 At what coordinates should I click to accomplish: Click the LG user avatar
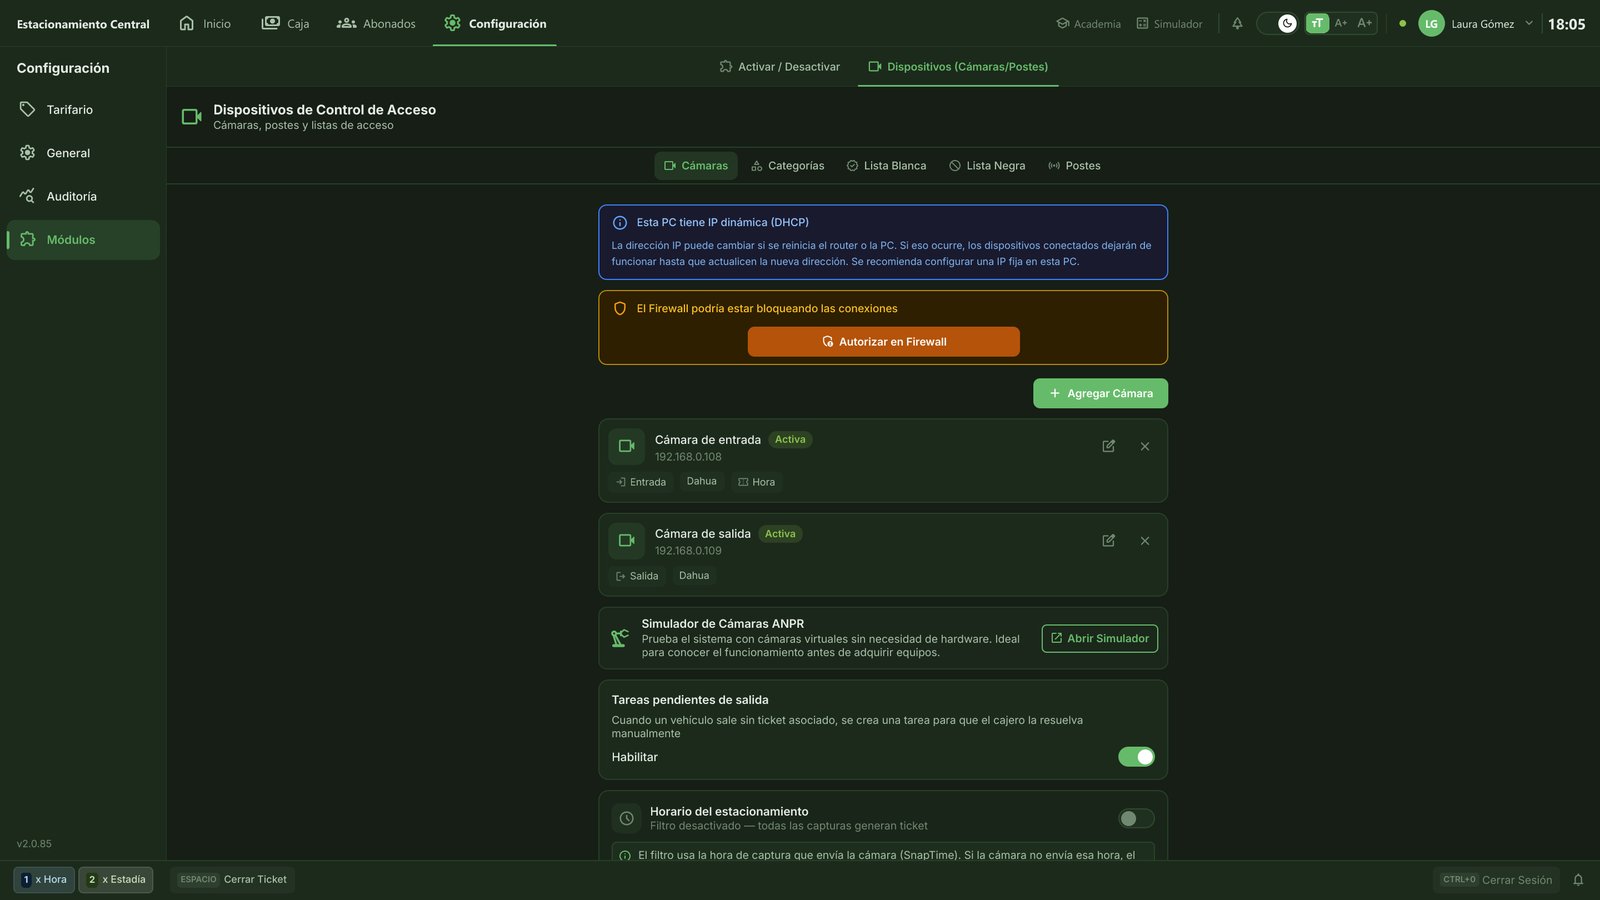coord(1431,23)
